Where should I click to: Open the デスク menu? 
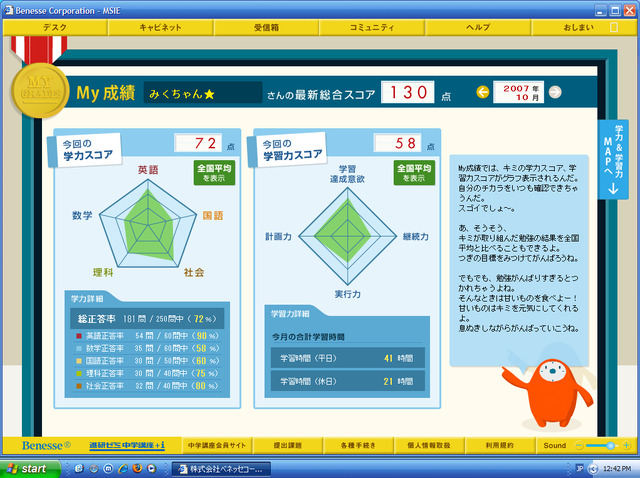click(x=55, y=27)
